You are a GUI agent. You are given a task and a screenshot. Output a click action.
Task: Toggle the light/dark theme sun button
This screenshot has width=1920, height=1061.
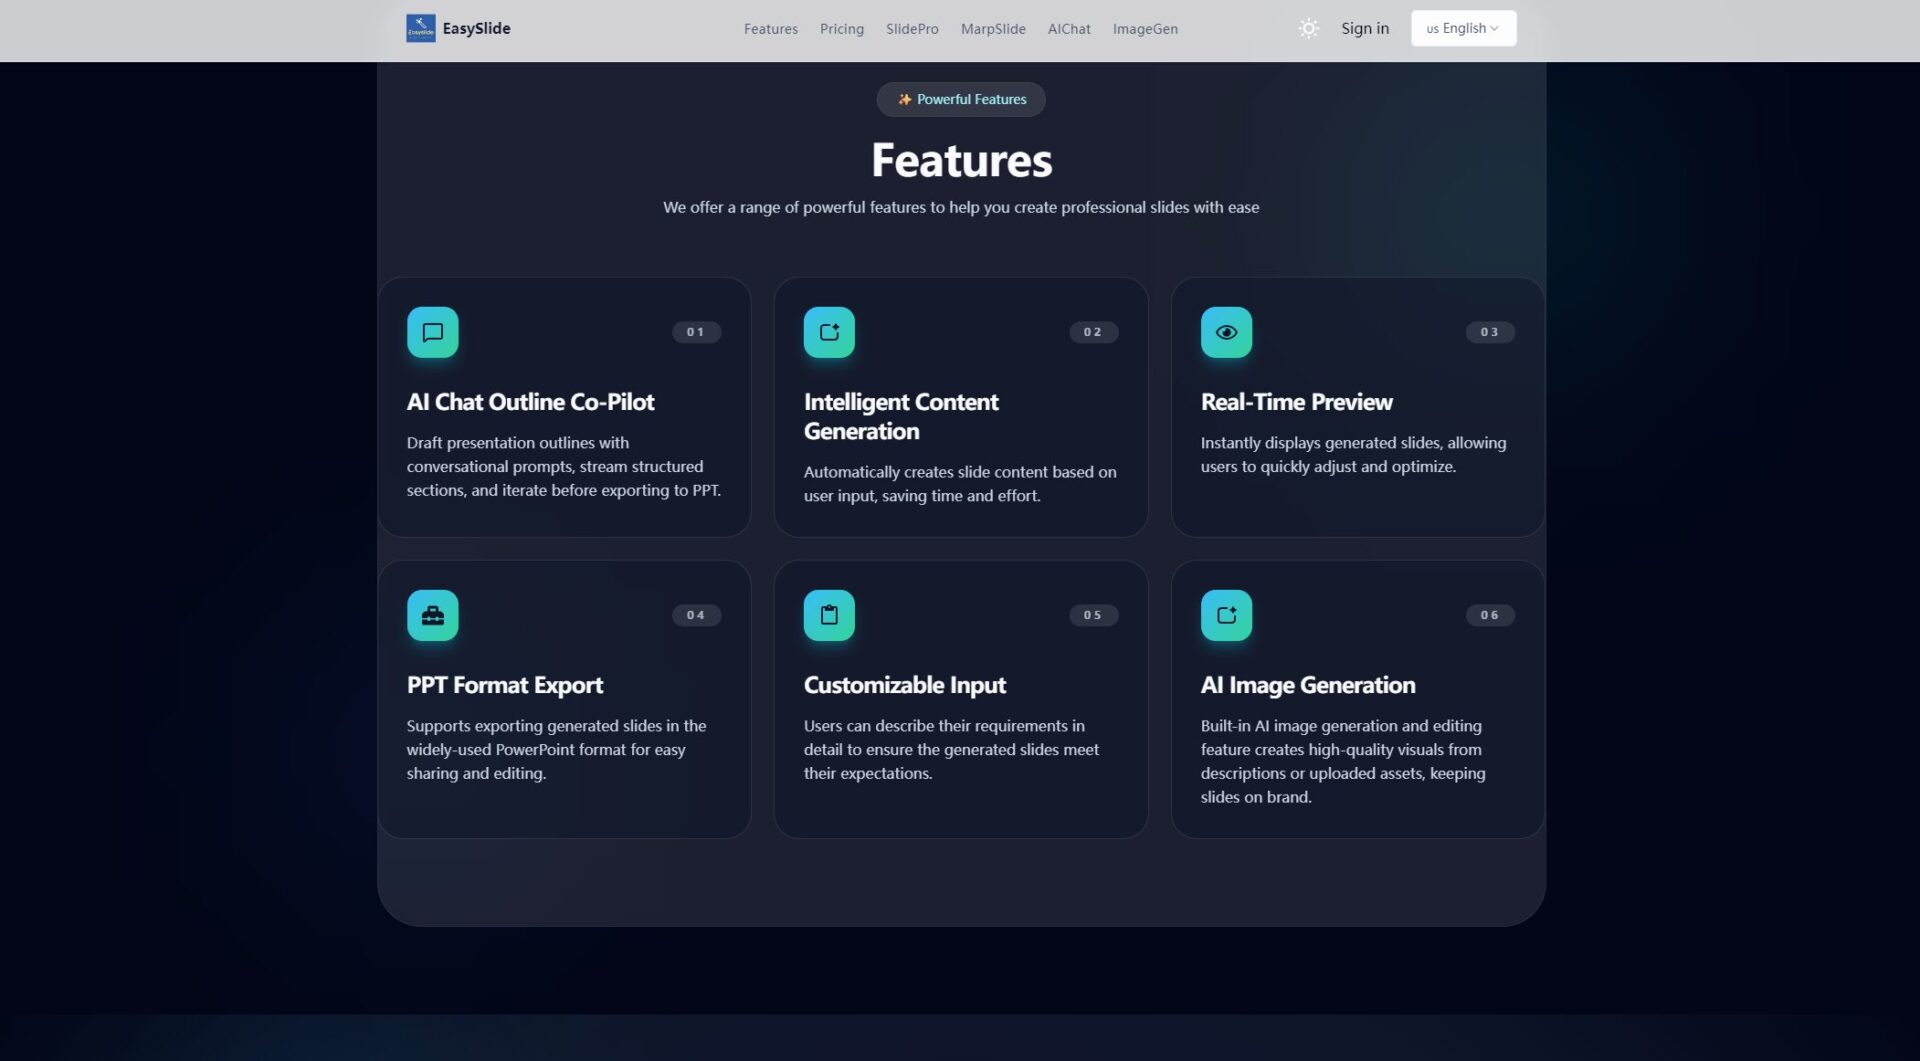point(1308,28)
